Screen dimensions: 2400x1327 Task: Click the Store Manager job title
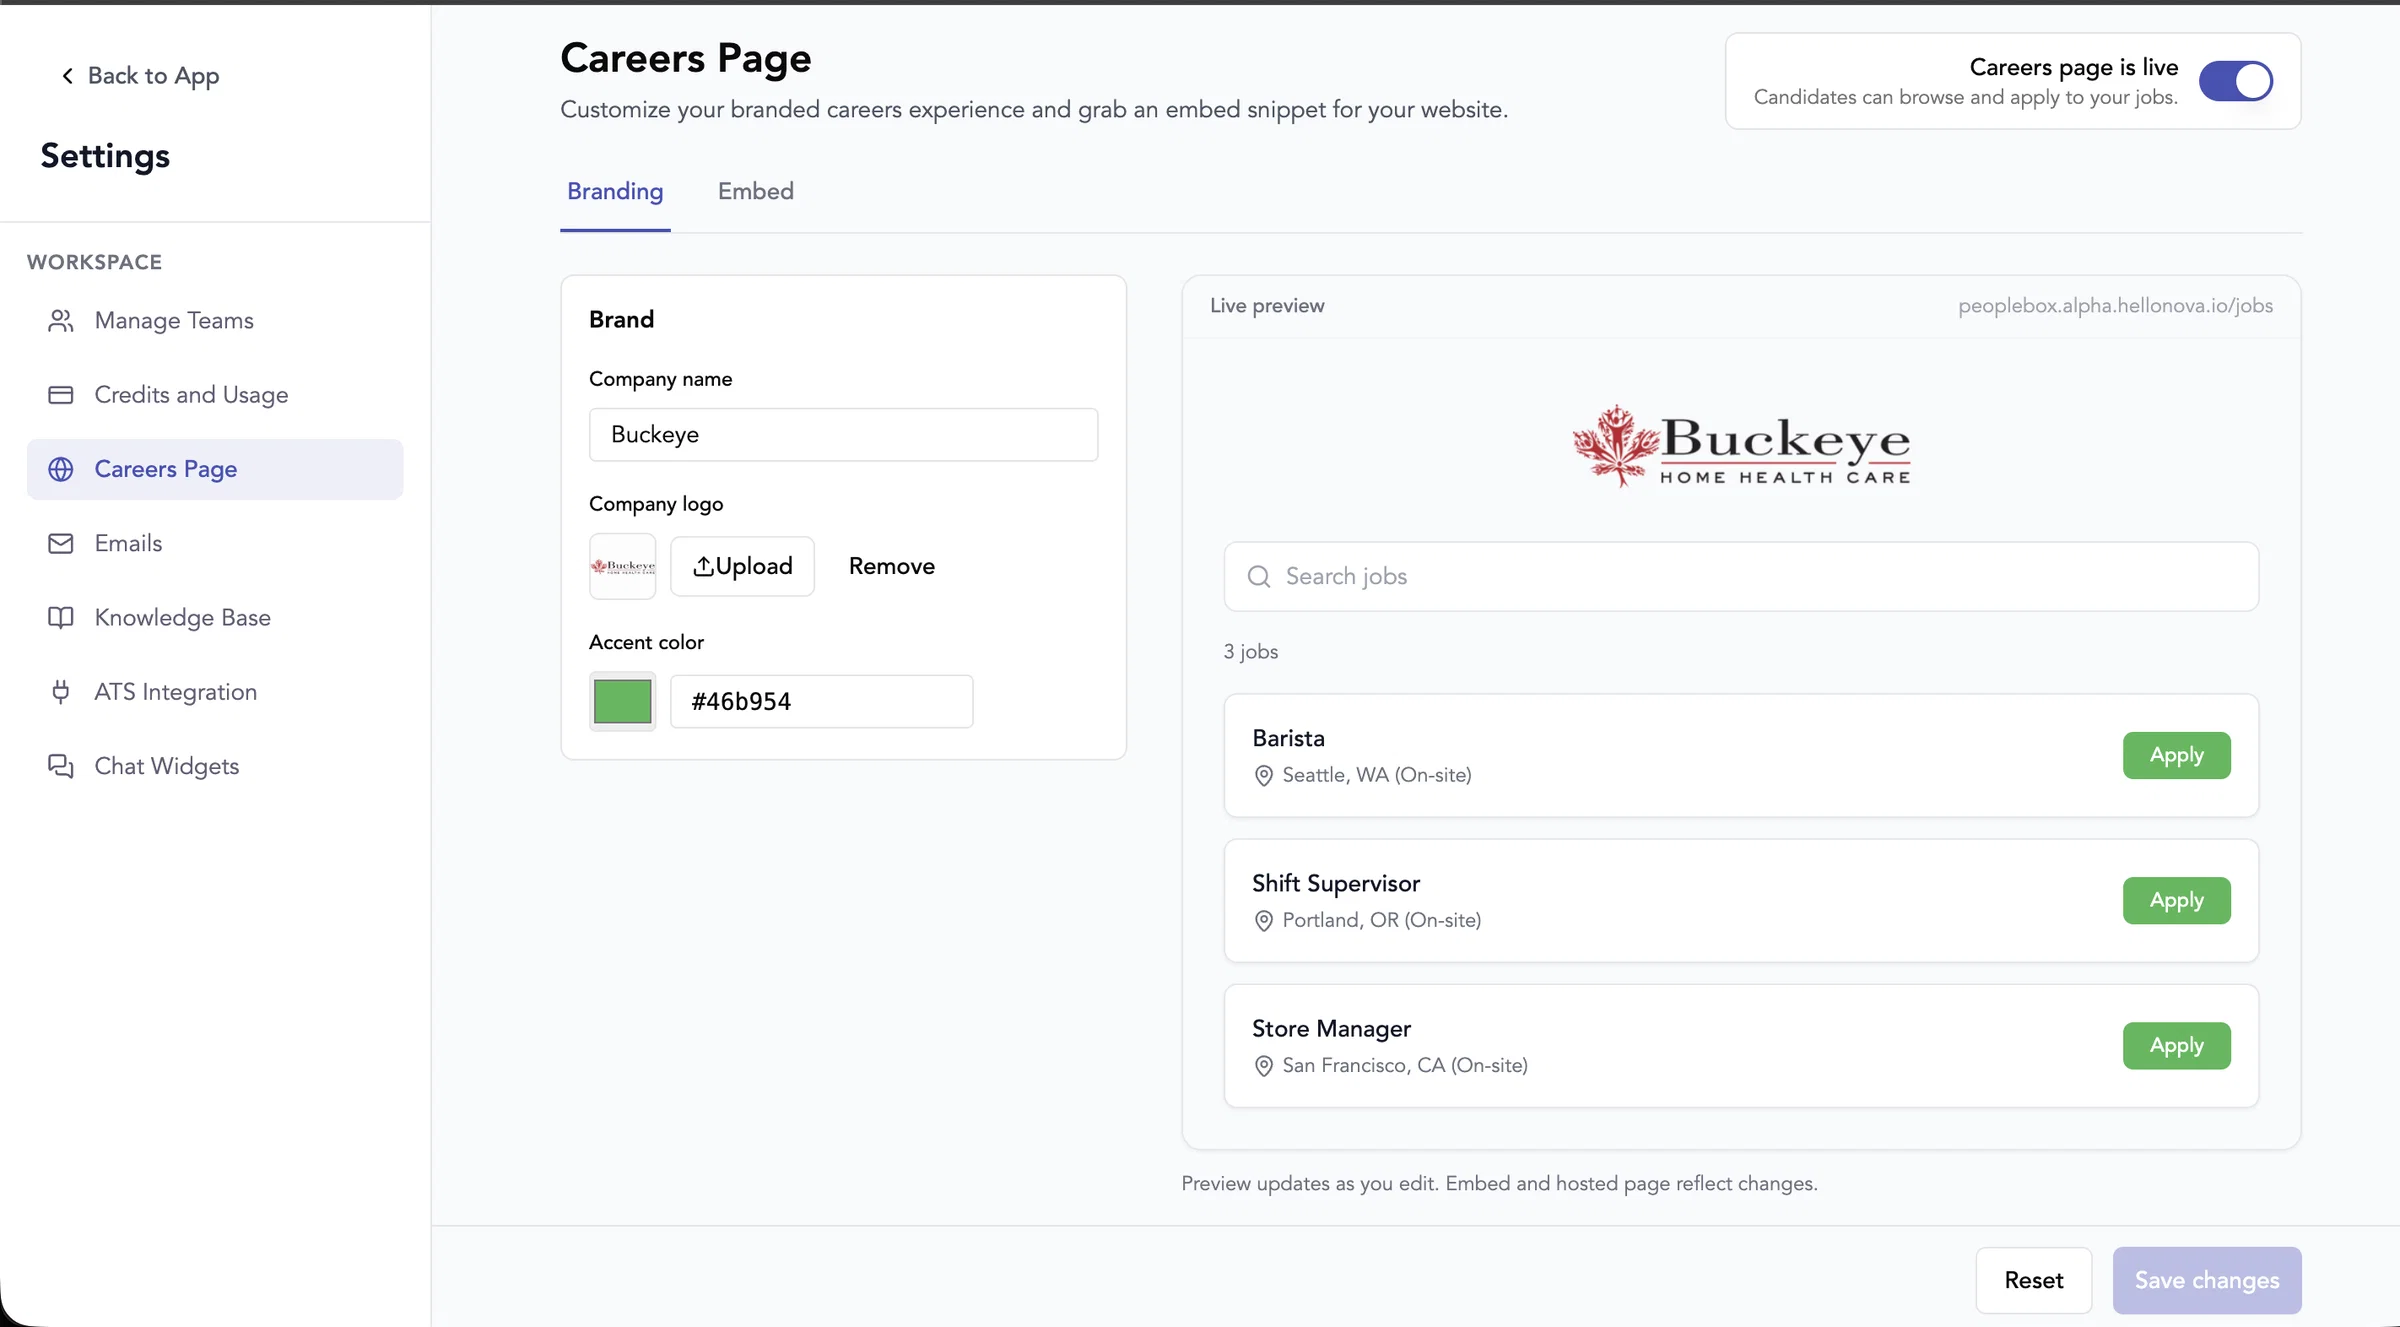(1331, 1029)
